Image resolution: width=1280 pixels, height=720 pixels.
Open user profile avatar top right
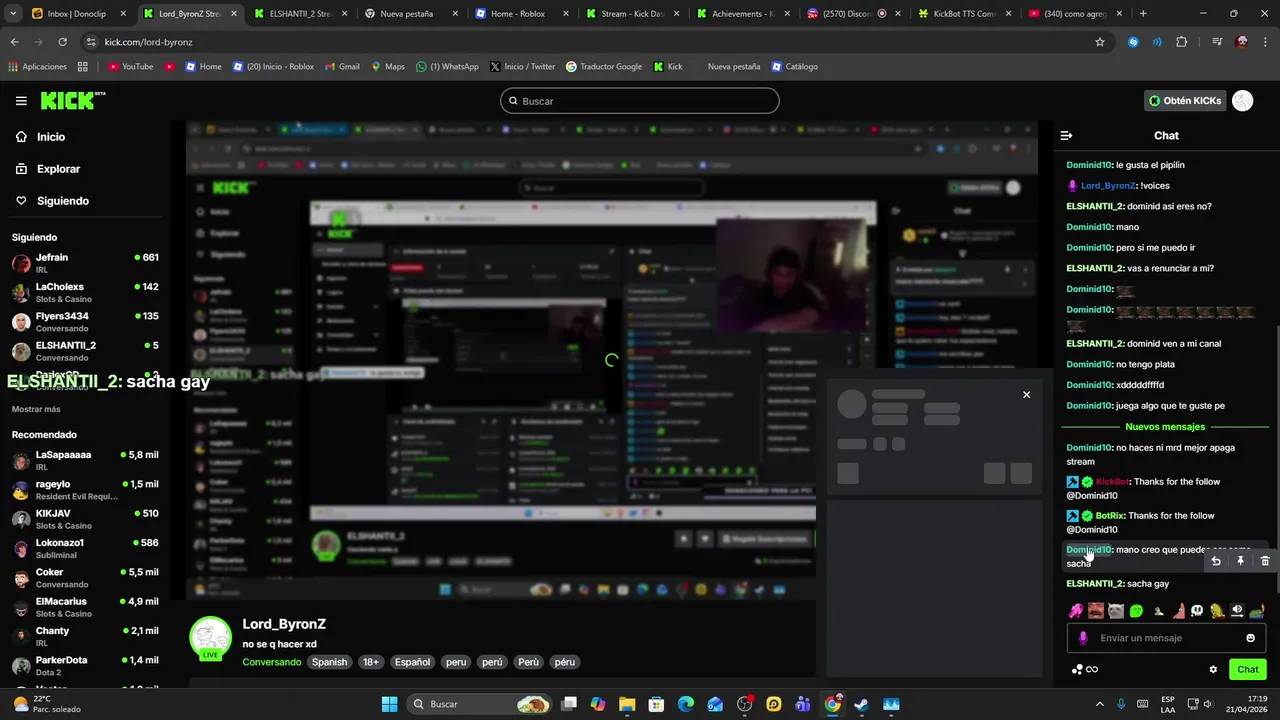1242,101
